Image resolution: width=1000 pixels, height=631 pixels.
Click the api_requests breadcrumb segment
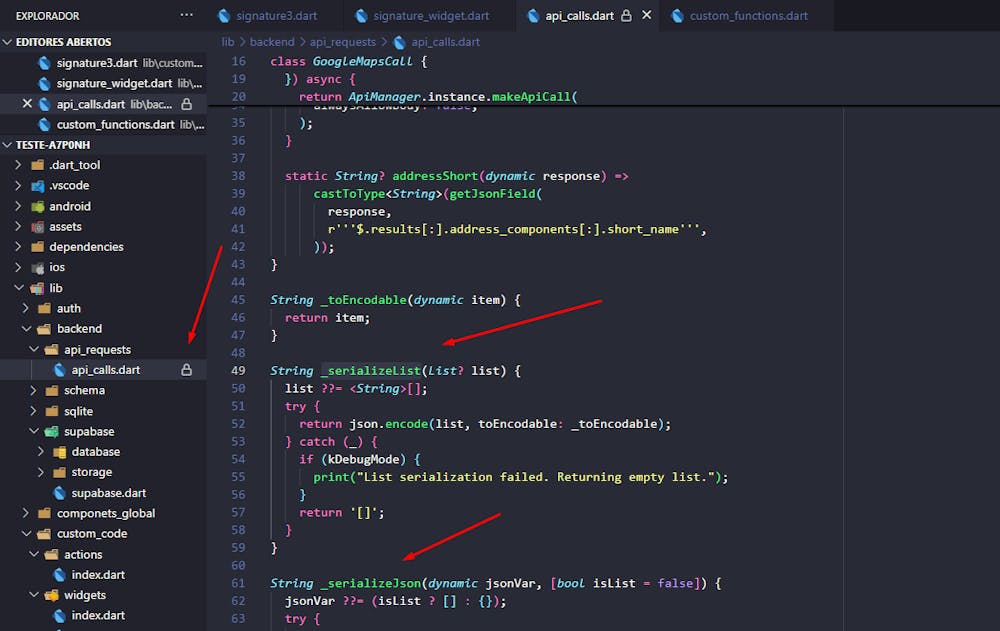[x=343, y=42]
